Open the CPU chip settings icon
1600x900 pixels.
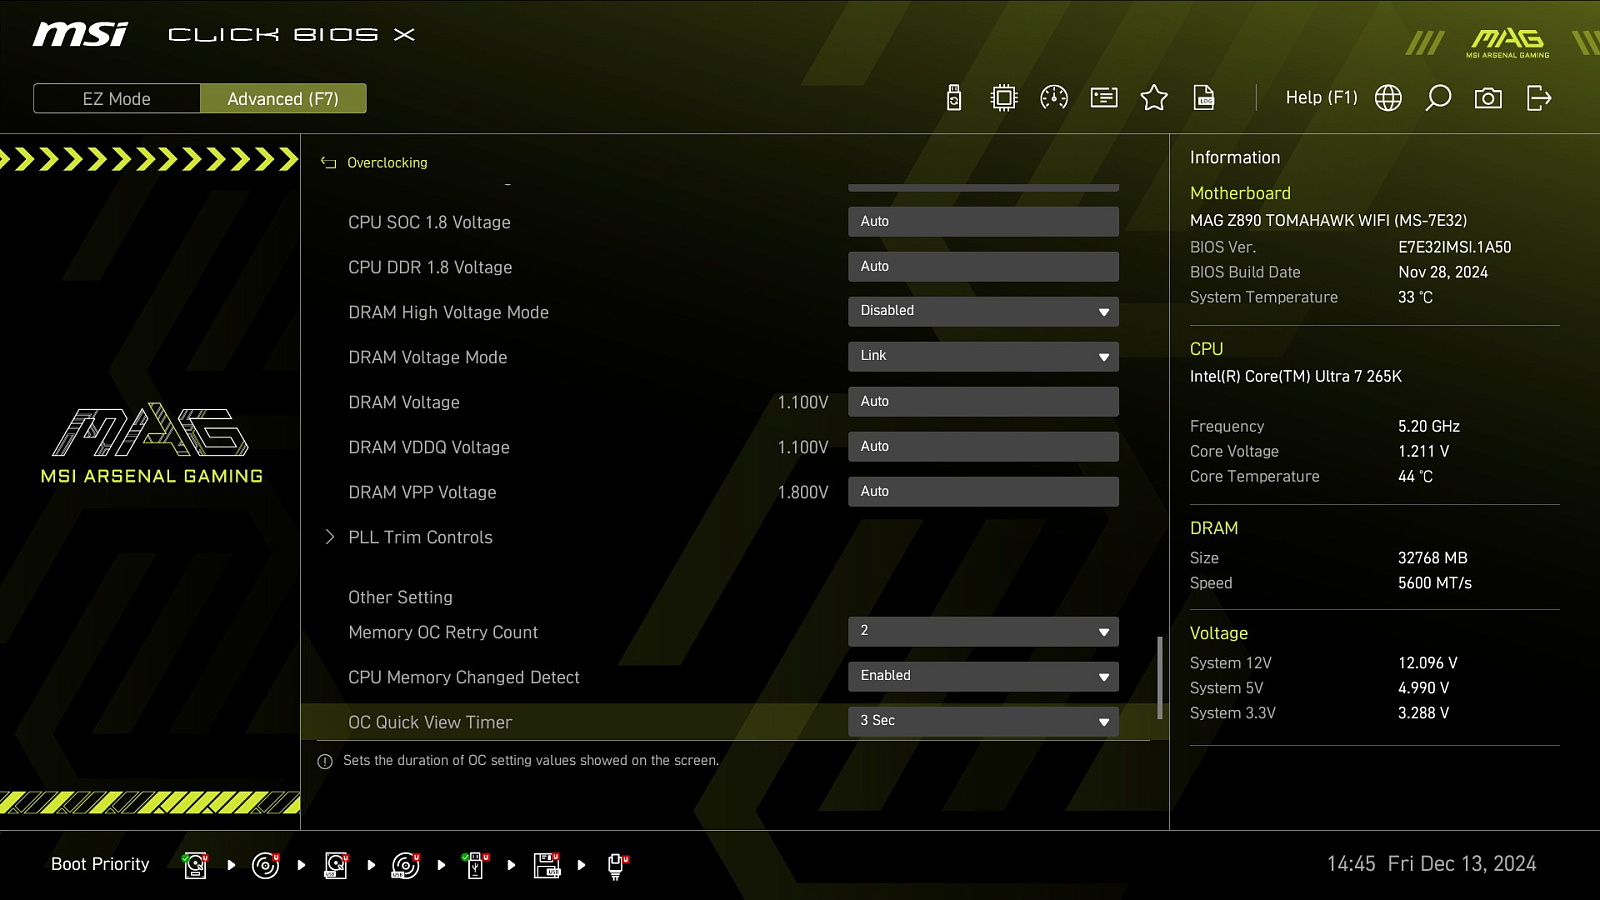1004,98
